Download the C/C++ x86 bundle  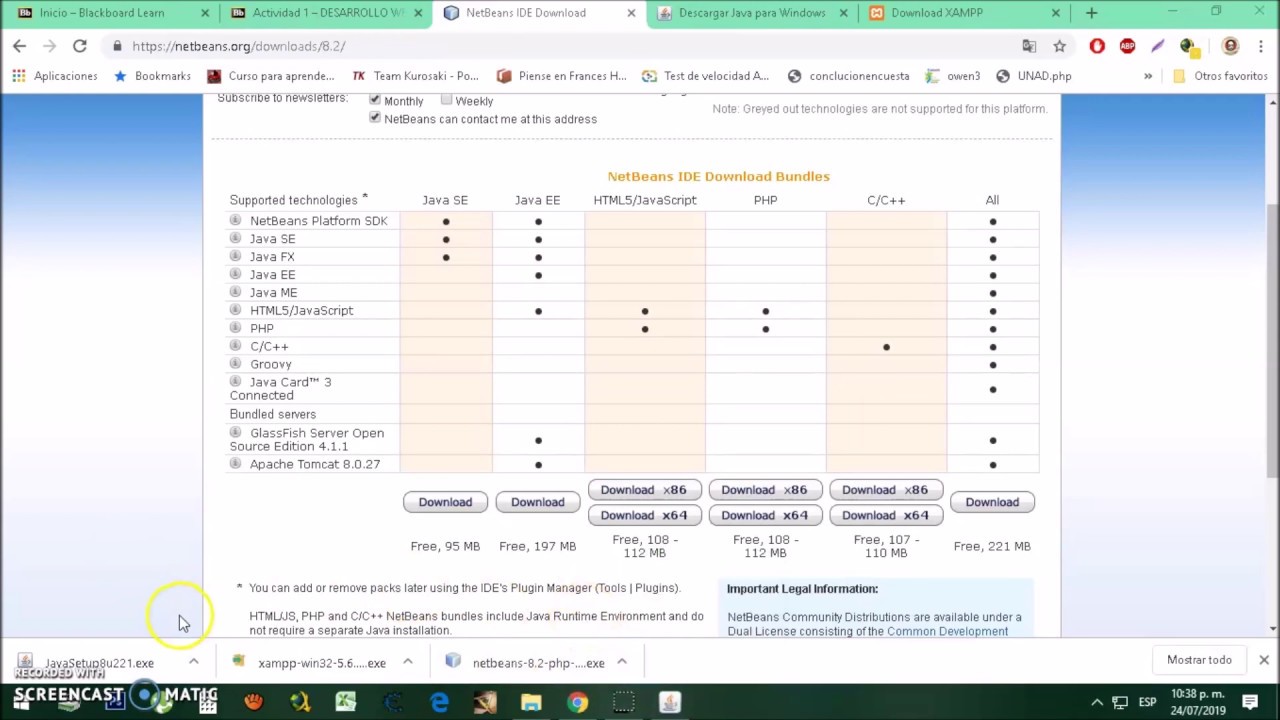click(x=885, y=490)
